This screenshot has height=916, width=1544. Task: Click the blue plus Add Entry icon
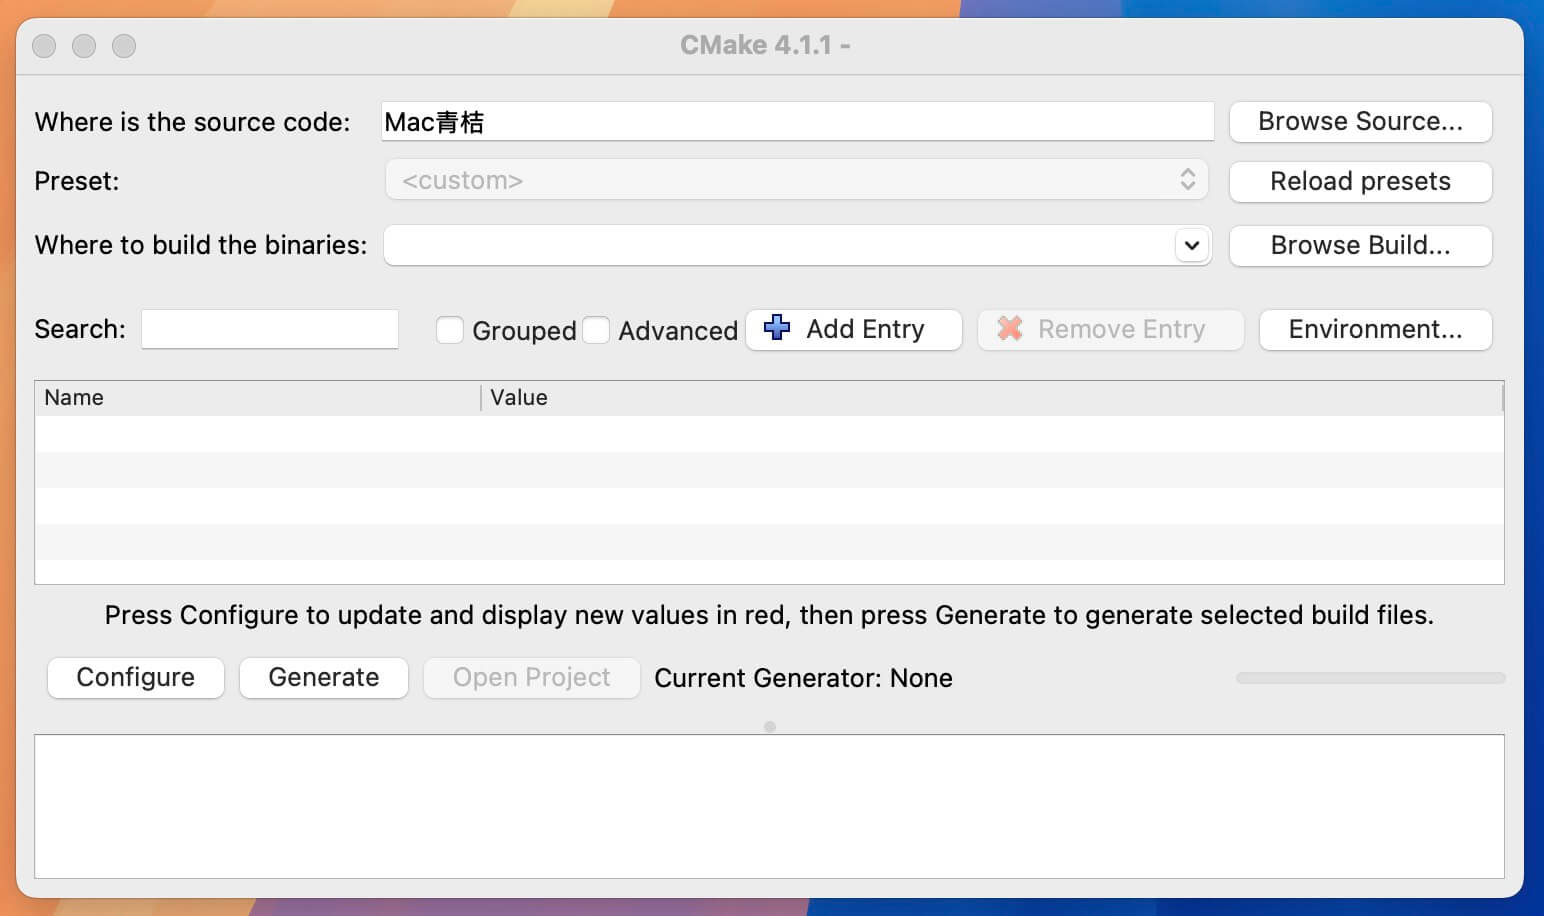[x=776, y=328]
